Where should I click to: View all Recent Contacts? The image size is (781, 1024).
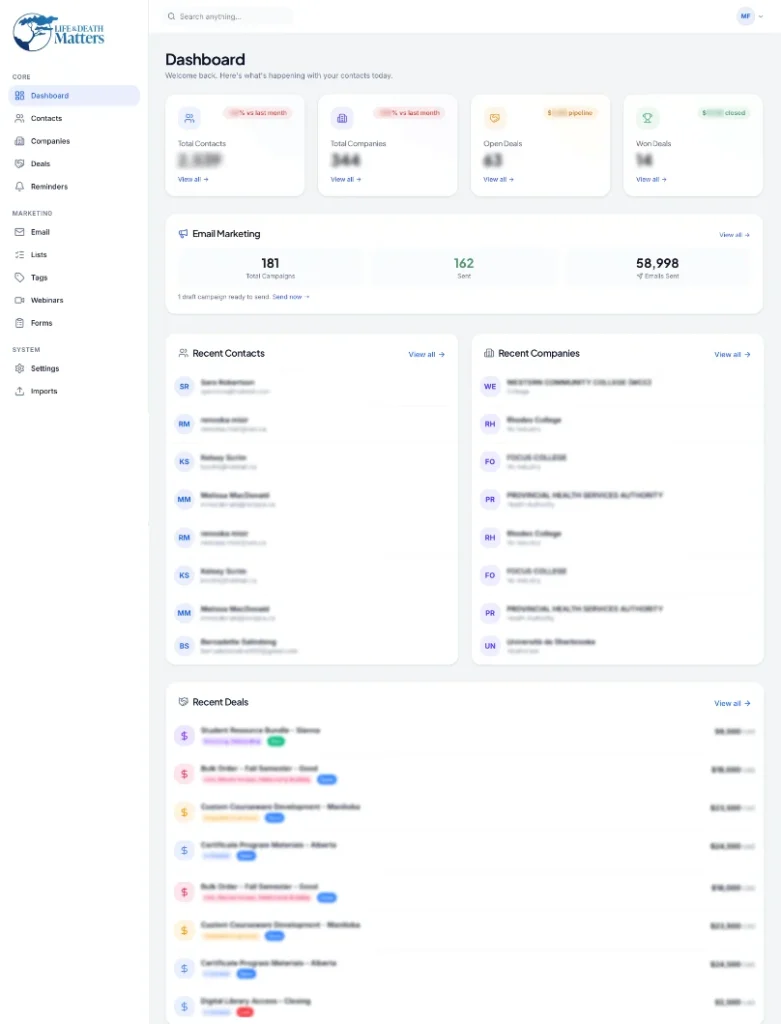[426, 355]
